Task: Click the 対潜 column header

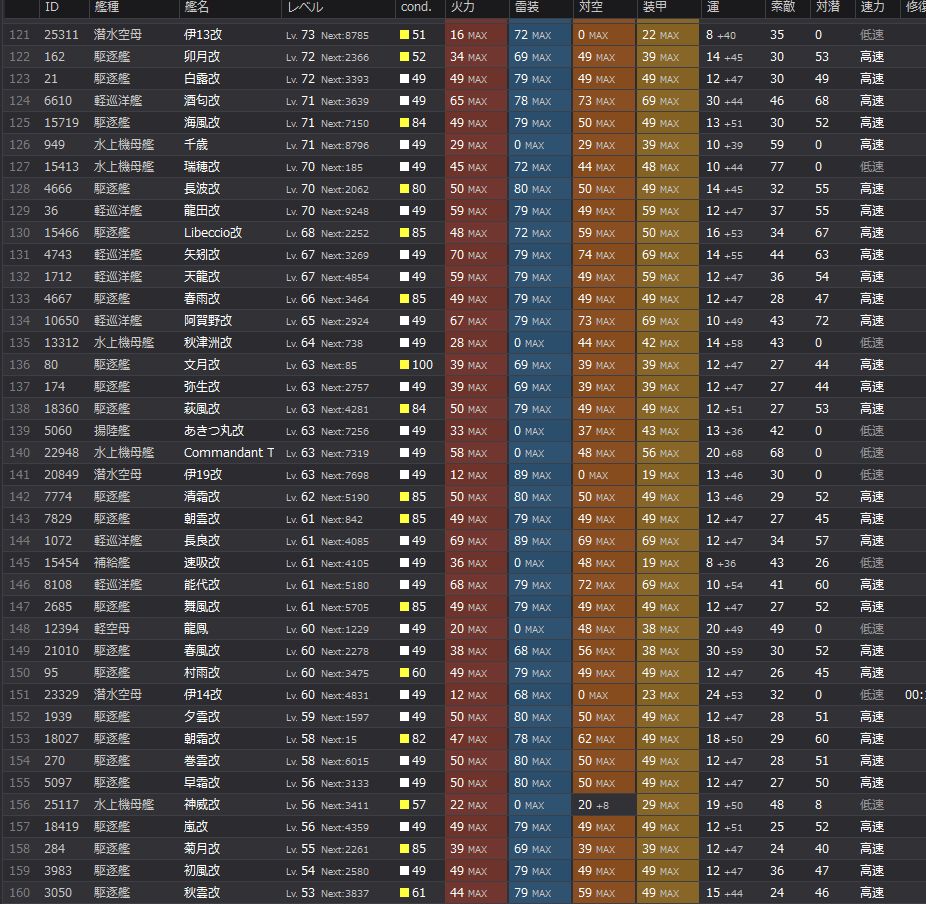Action: point(827,7)
